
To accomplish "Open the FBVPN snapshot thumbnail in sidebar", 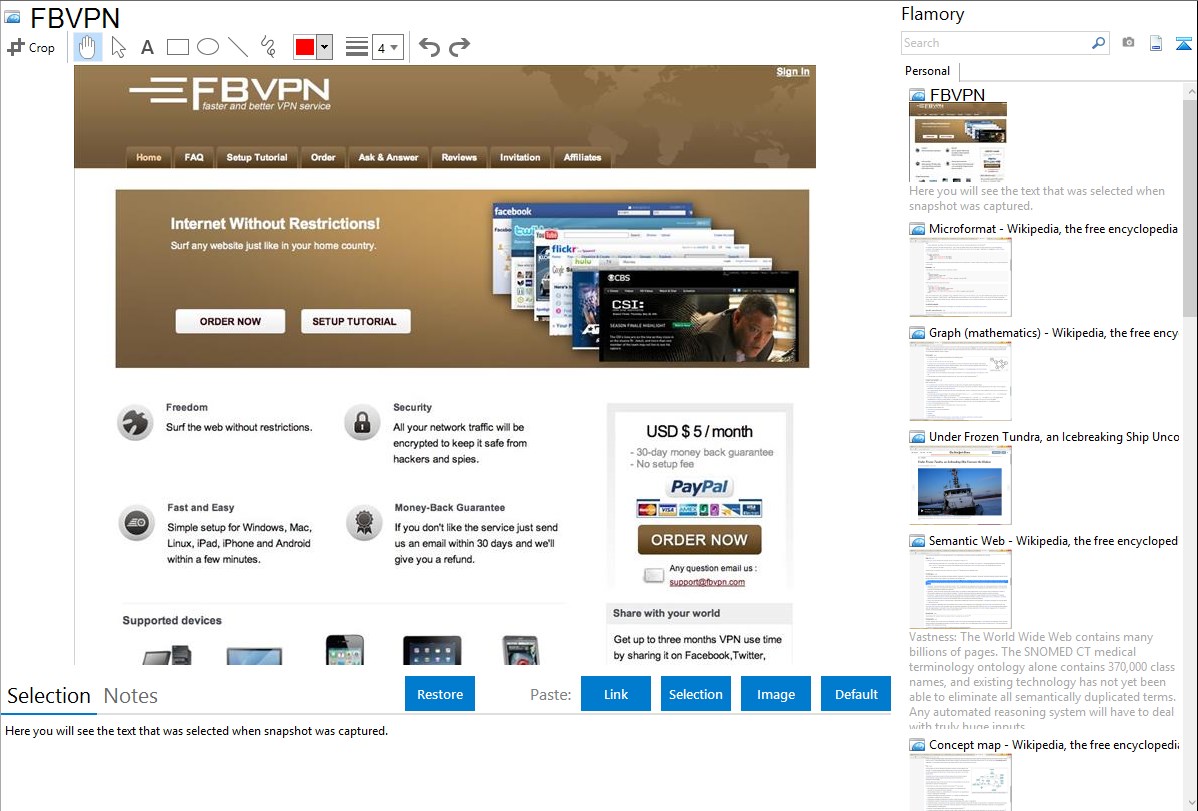I will [958, 141].
